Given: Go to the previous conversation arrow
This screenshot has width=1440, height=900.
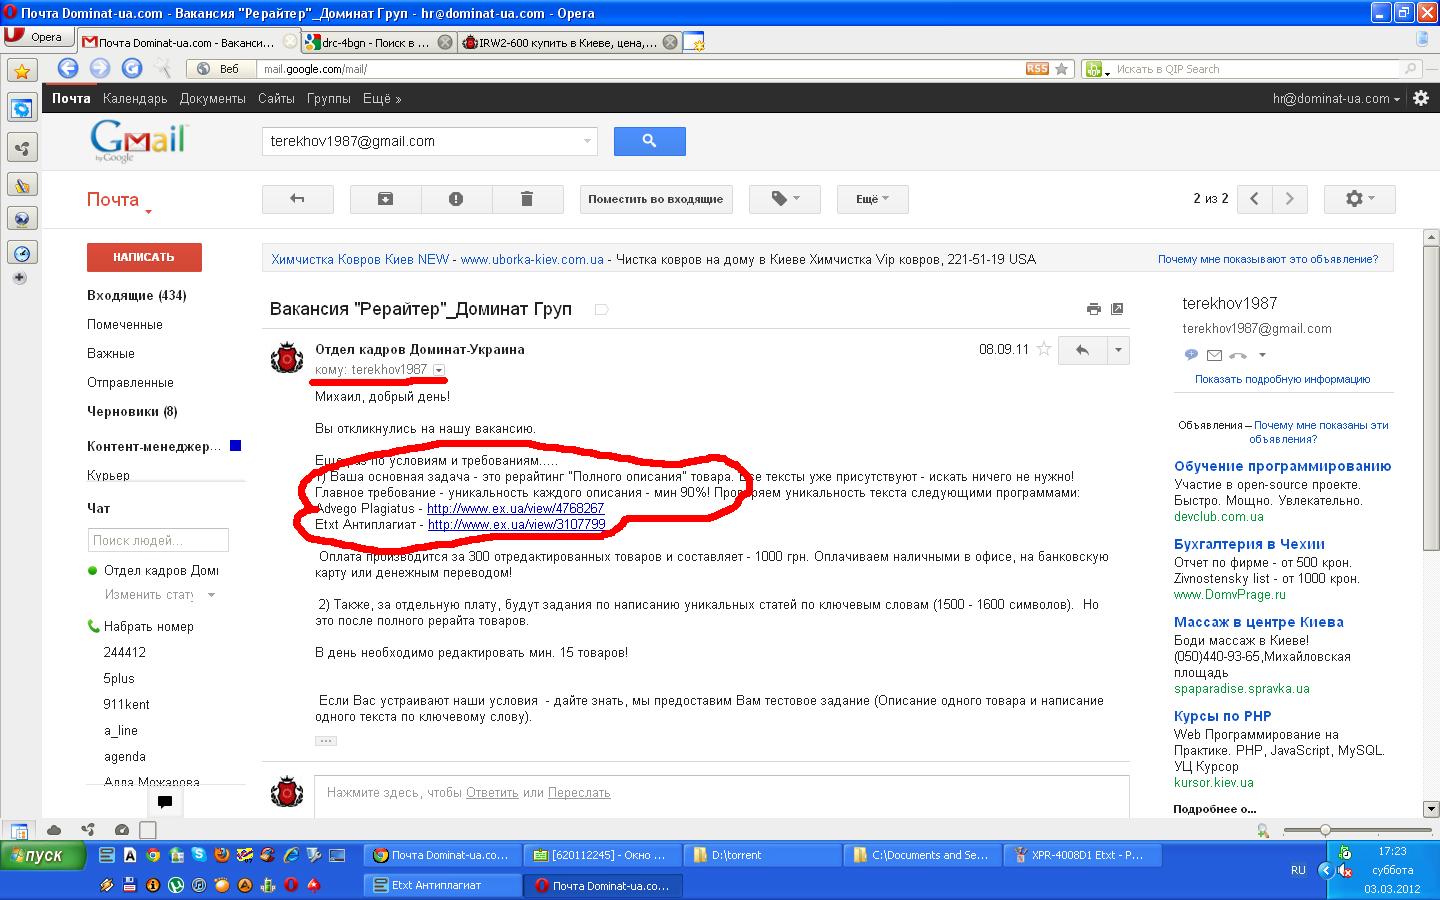Looking at the screenshot, I should [x=1254, y=199].
